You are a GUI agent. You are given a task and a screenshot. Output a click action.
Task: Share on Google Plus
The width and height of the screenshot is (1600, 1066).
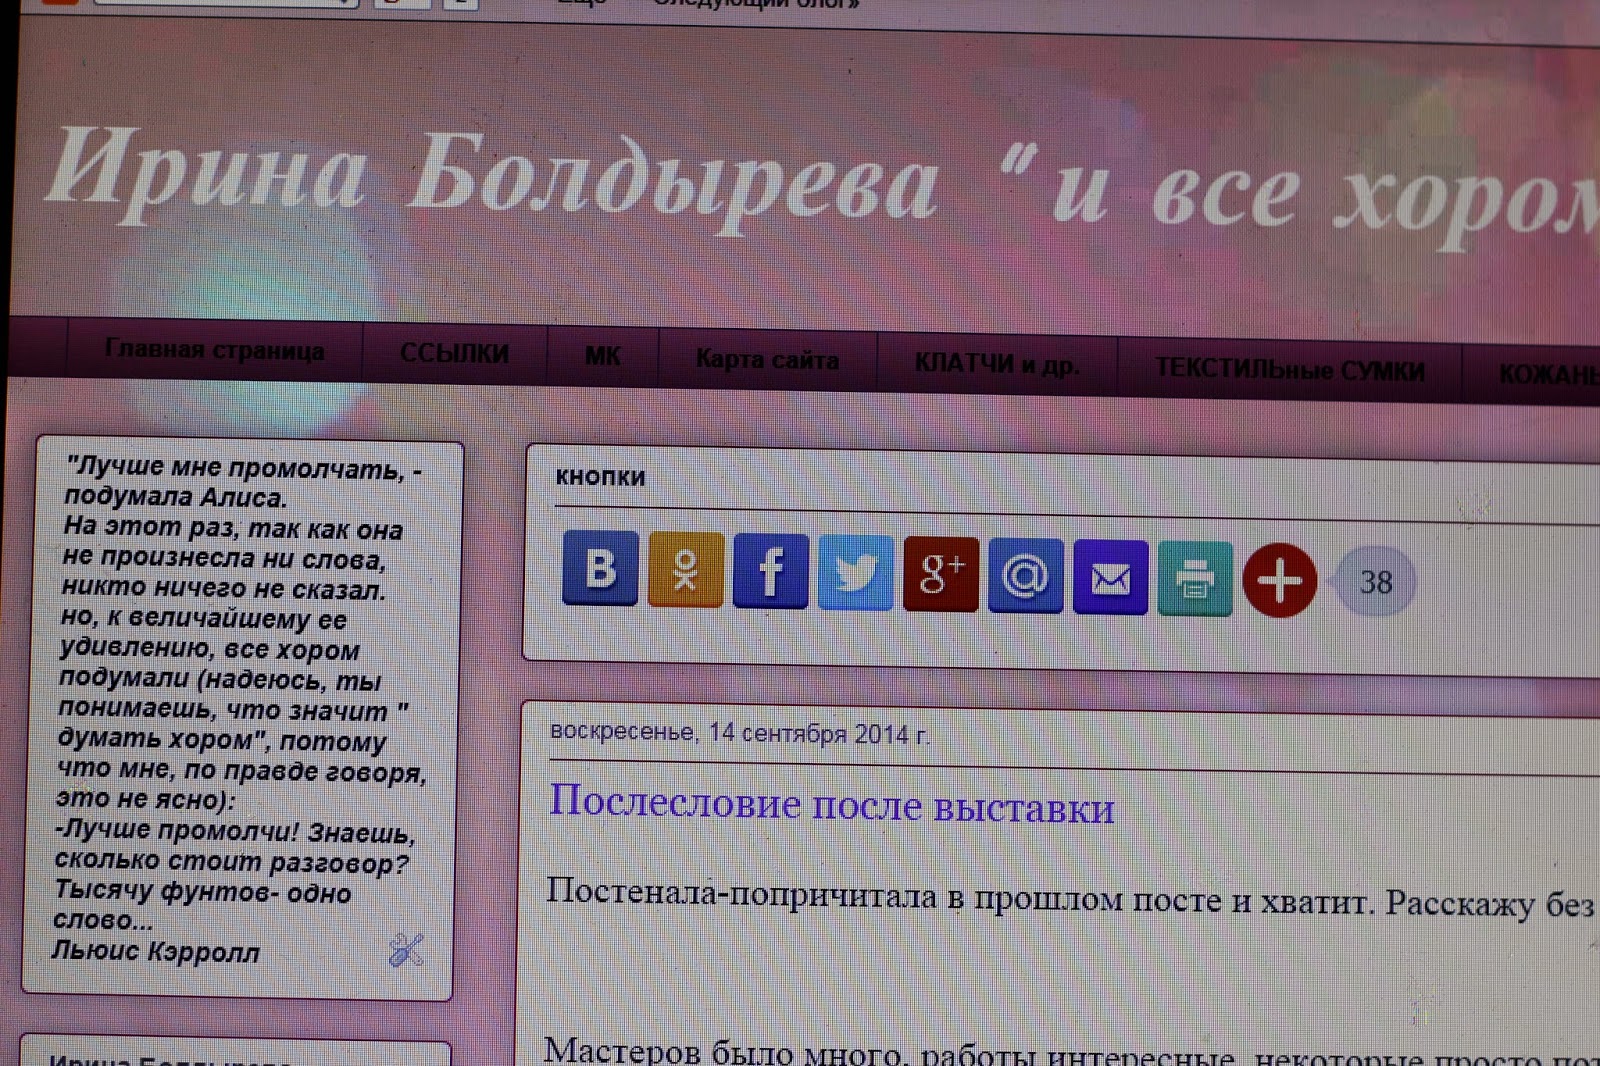(x=941, y=574)
